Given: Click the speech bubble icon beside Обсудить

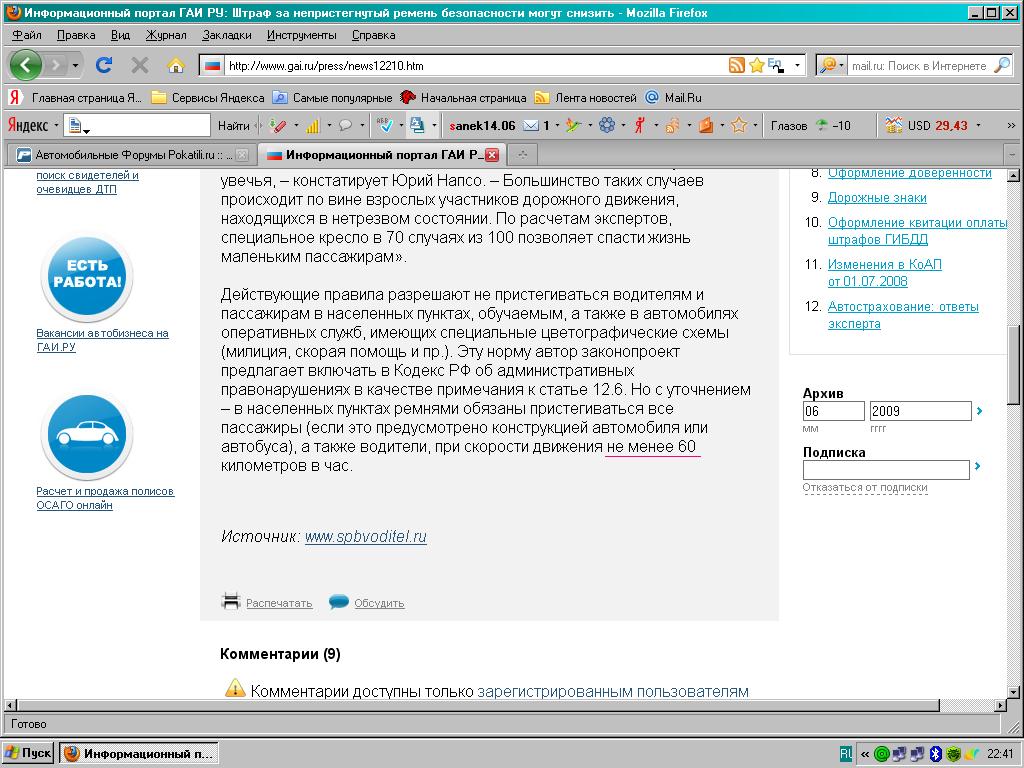Looking at the screenshot, I should [x=339, y=602].
